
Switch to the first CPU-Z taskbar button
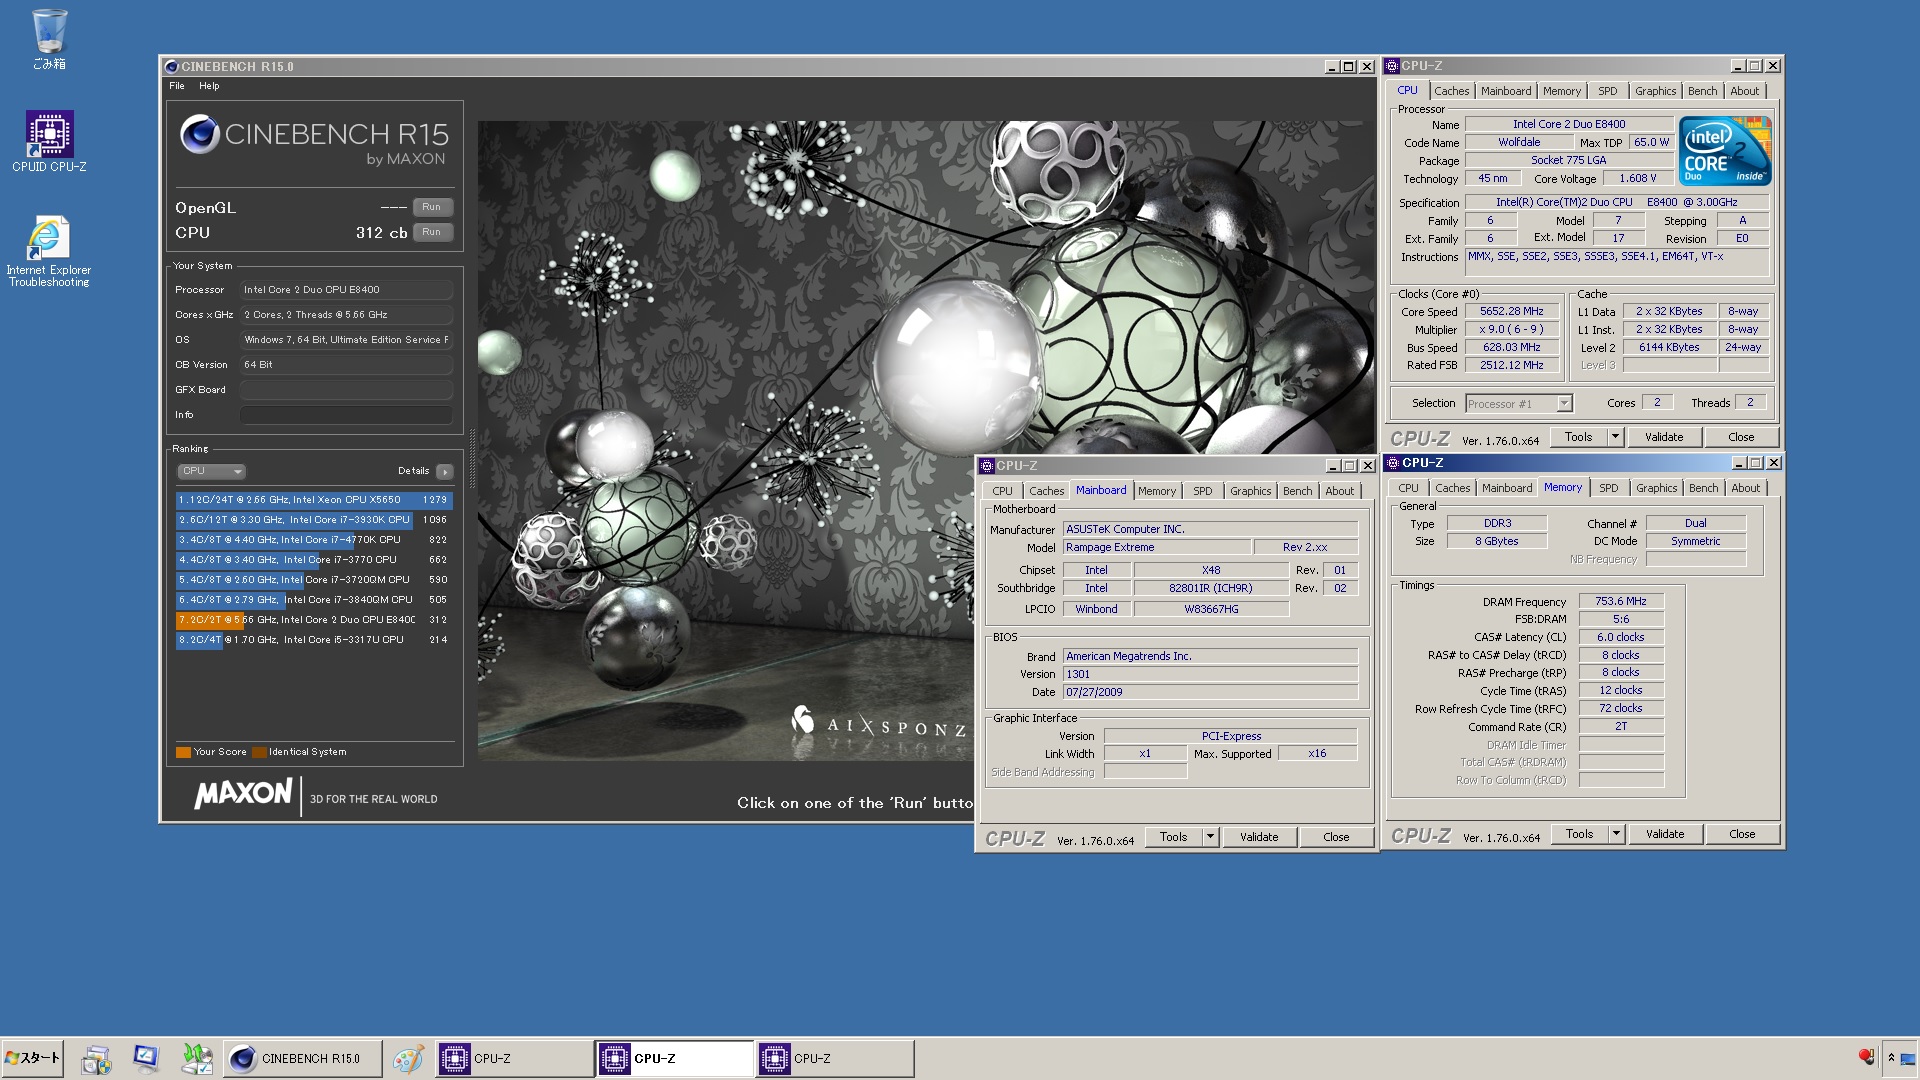(514, 1059)
